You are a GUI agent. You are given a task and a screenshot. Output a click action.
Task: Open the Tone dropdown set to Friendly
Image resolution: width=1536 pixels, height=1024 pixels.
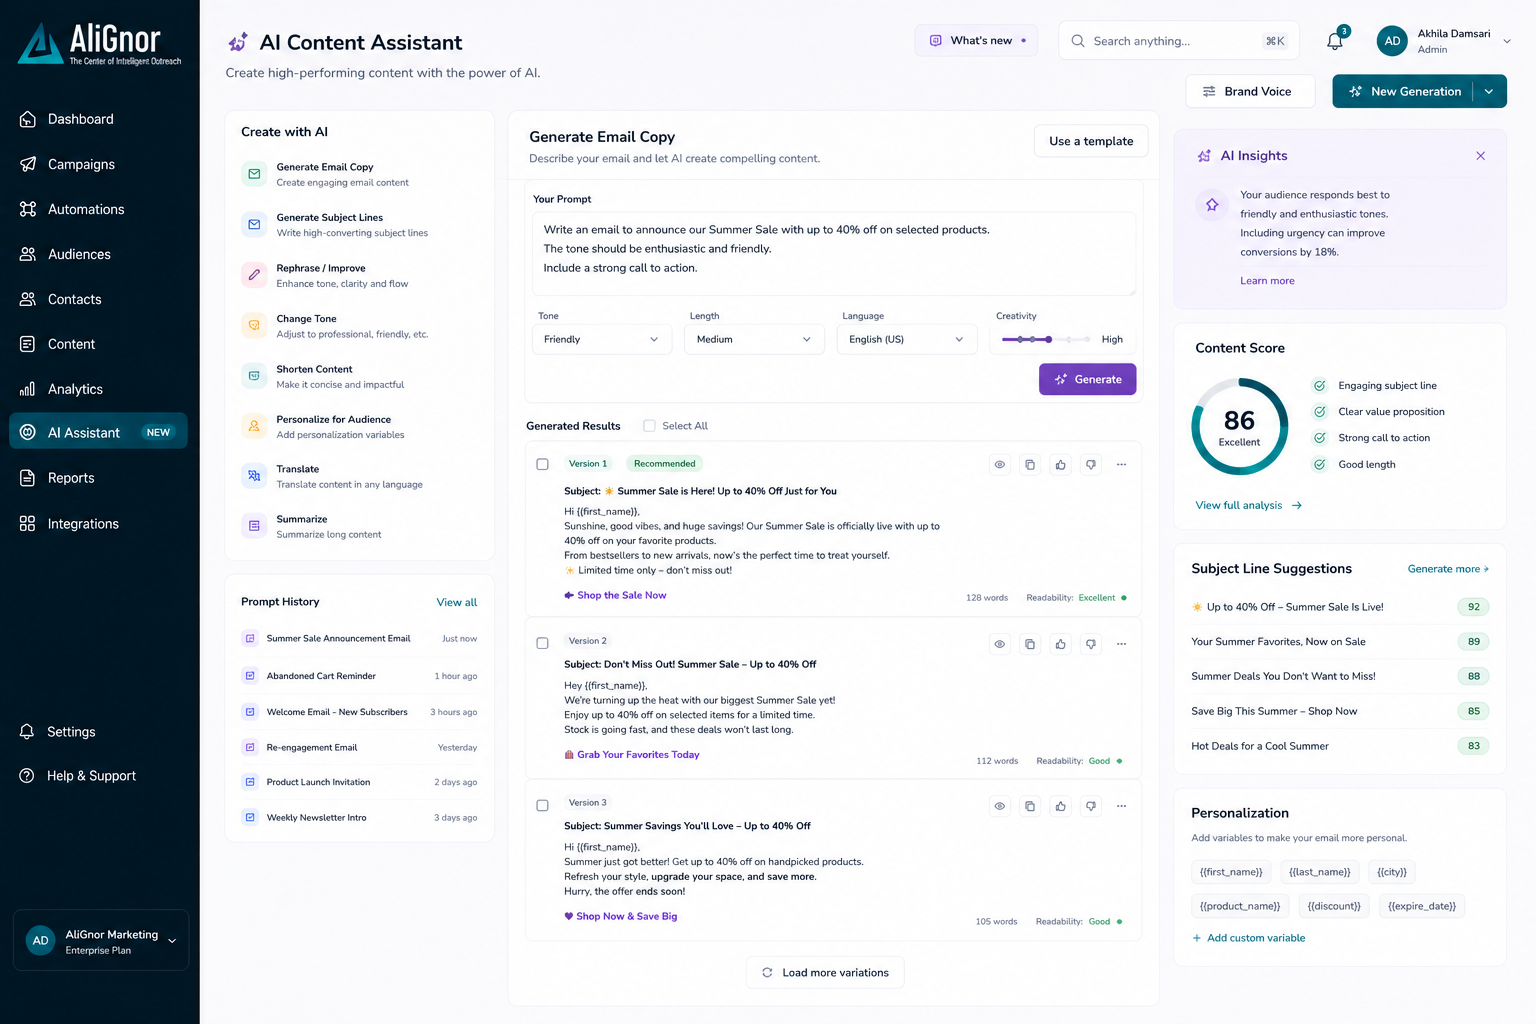click(602, 339)
